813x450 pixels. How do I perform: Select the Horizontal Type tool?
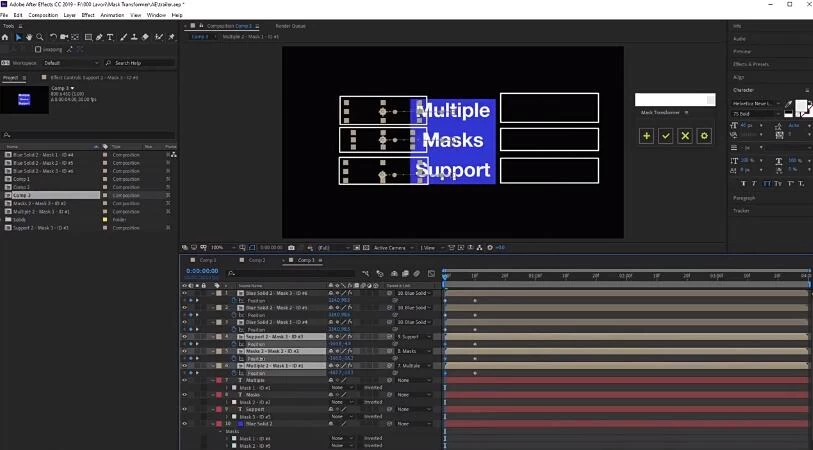click(110, 37)
